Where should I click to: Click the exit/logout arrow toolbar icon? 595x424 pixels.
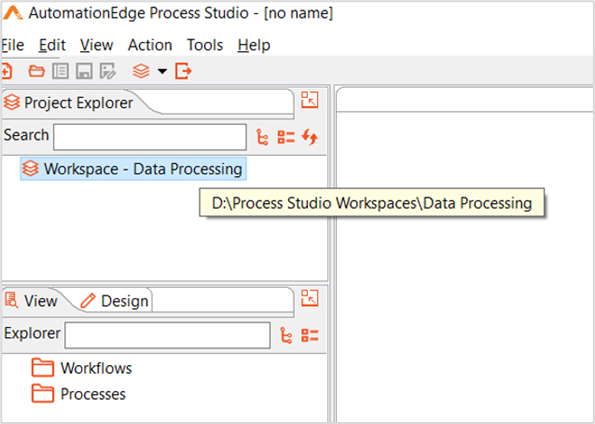pyautogui.click(x=183, y=71)
